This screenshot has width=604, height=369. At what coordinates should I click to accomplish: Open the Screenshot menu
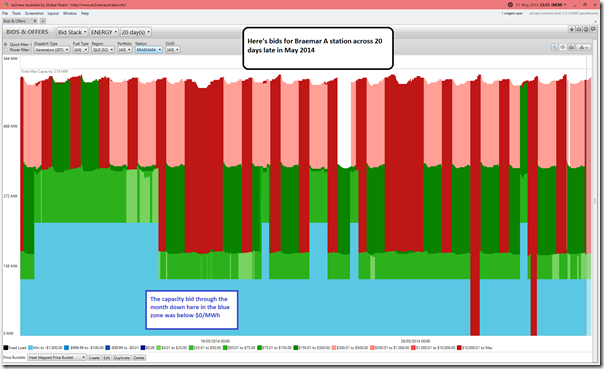pyautogui.click(x=34, y=13)
